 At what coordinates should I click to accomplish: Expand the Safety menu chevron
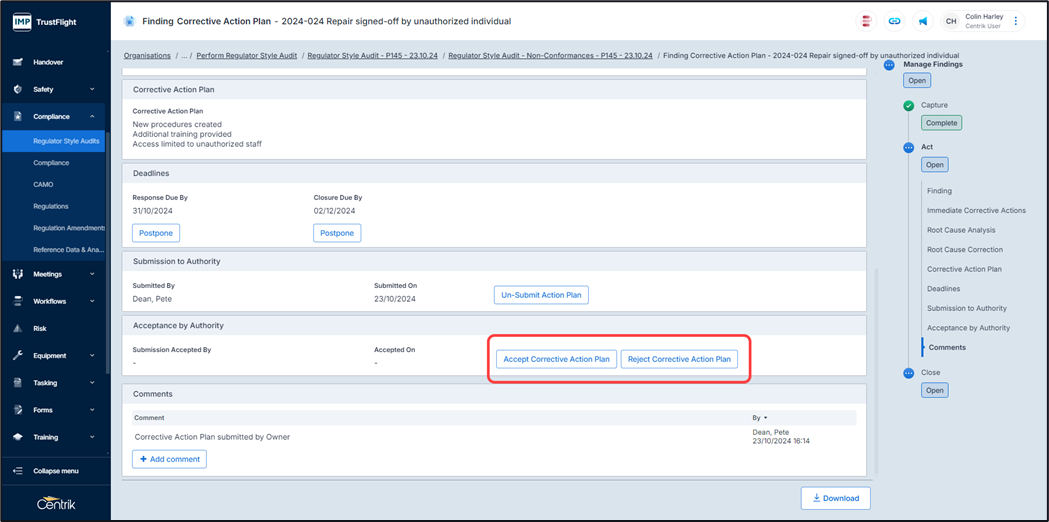coord(92,89)
